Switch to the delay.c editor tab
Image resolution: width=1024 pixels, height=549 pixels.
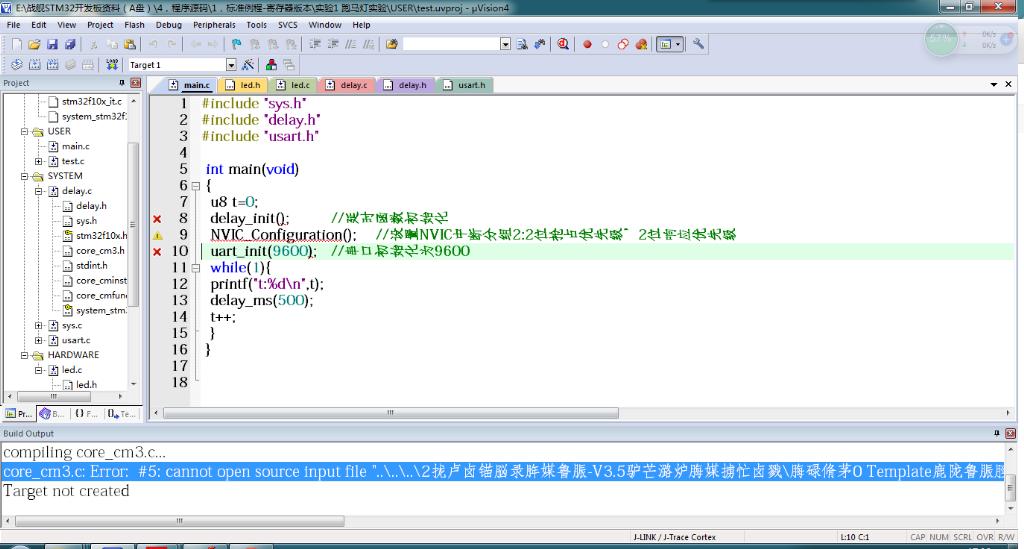click(347, 85)
